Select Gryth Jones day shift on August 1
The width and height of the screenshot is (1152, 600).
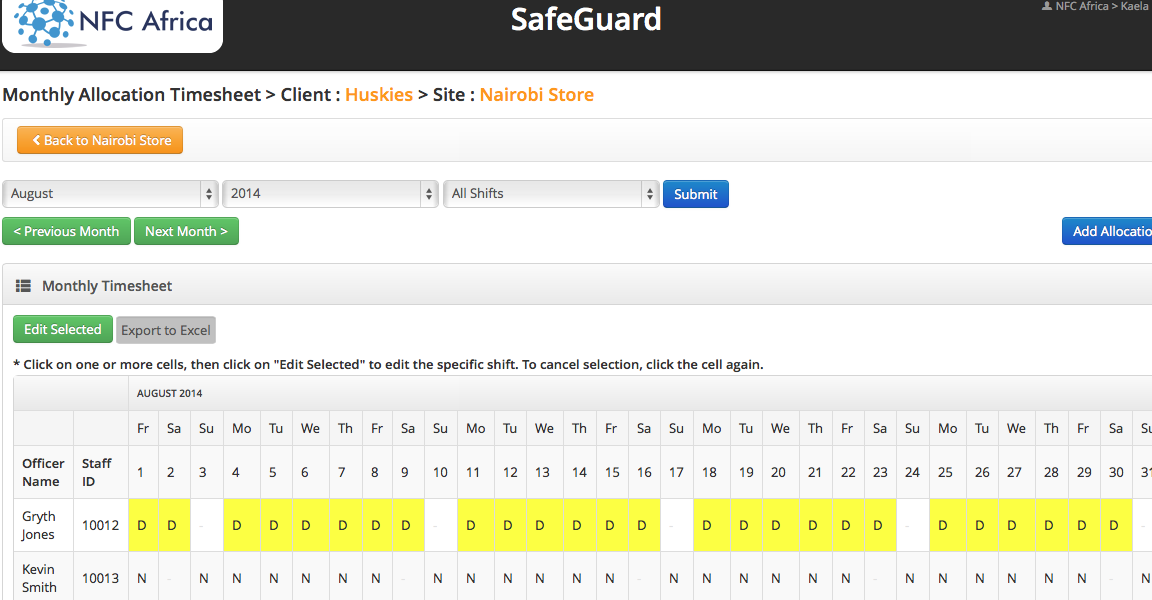click(x=143, y=525)
